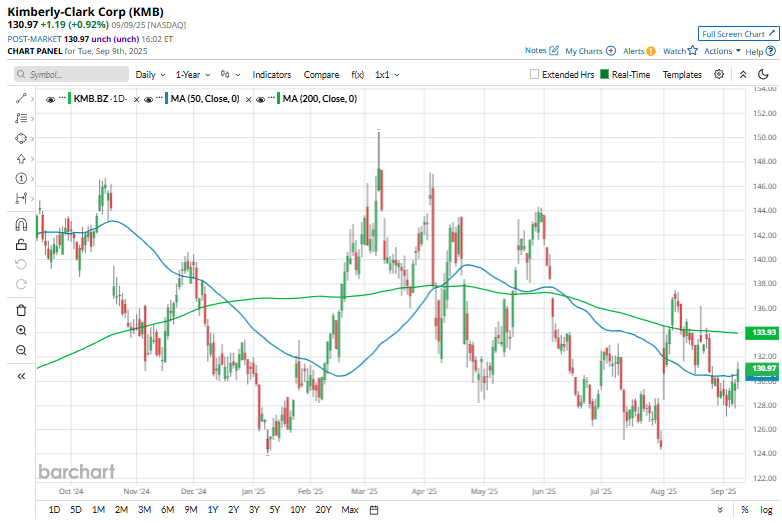Click the 133.93 price axis label
The width and height of the screenshot is (782, 523).
pos(762,332)
